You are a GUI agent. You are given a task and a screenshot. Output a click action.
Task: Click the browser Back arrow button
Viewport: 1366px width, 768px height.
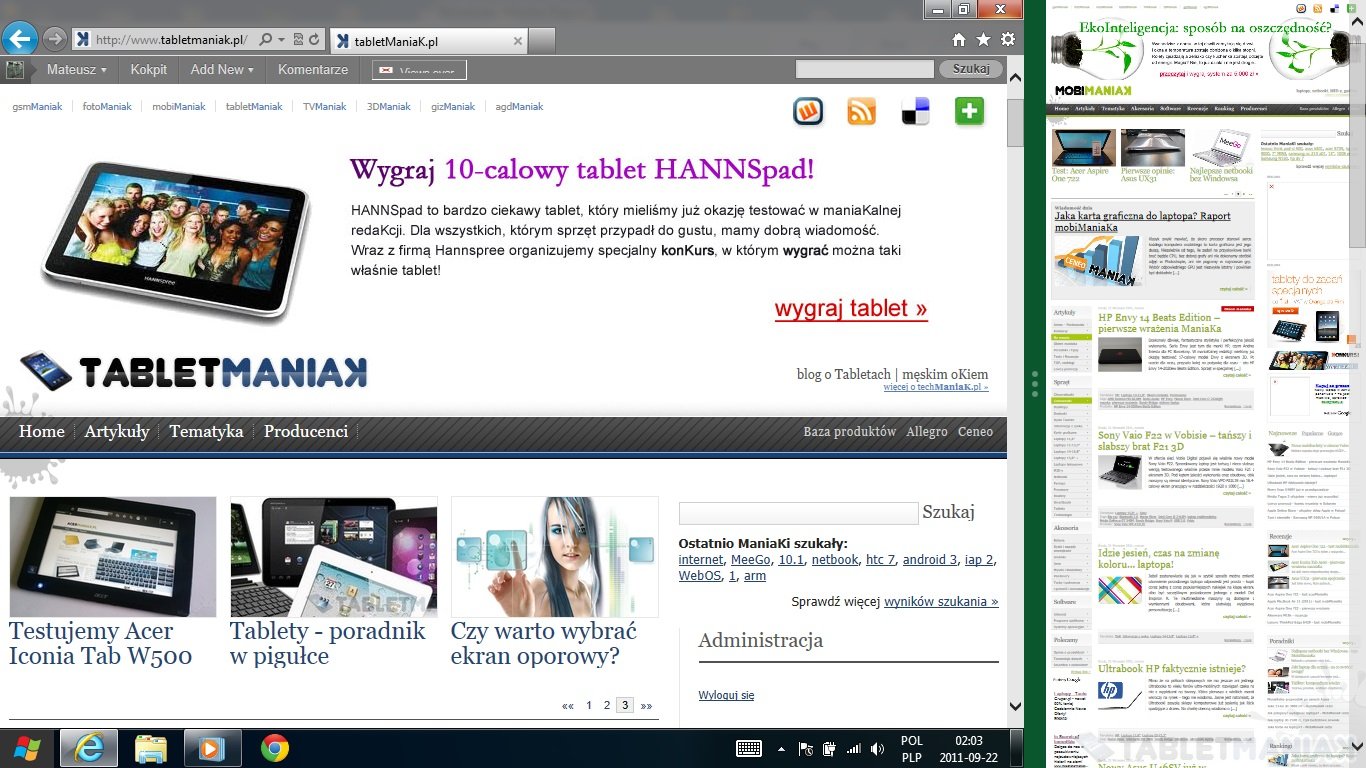coord(20,39)
